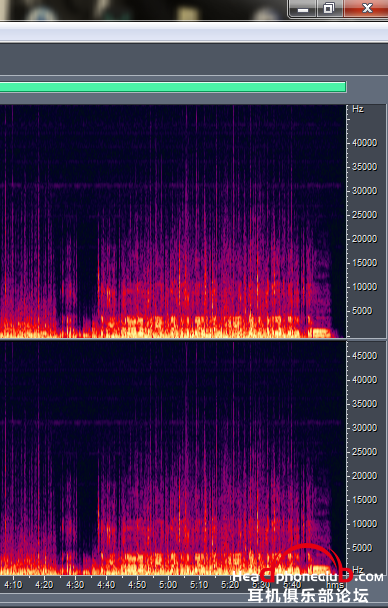The width and height of the screenshot is (388, 608).
Task: Click the hms time format label
Action: click(x=335, y=585)
